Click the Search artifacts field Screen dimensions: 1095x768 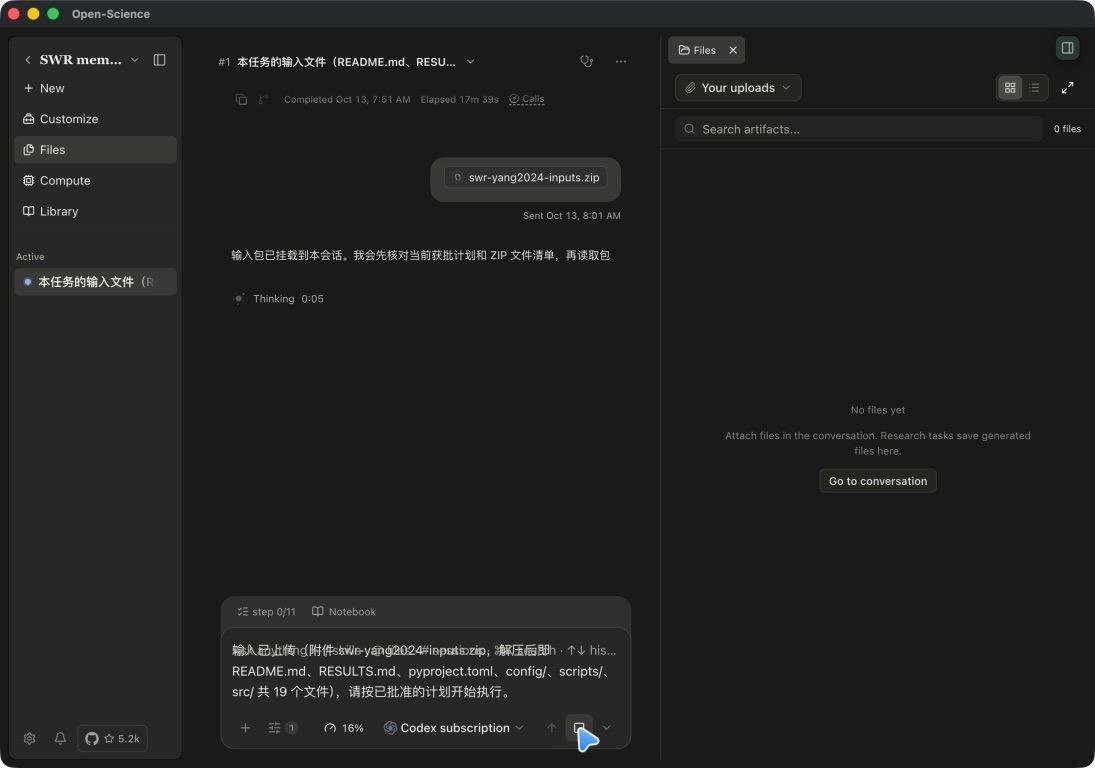[x=858, y=129]
